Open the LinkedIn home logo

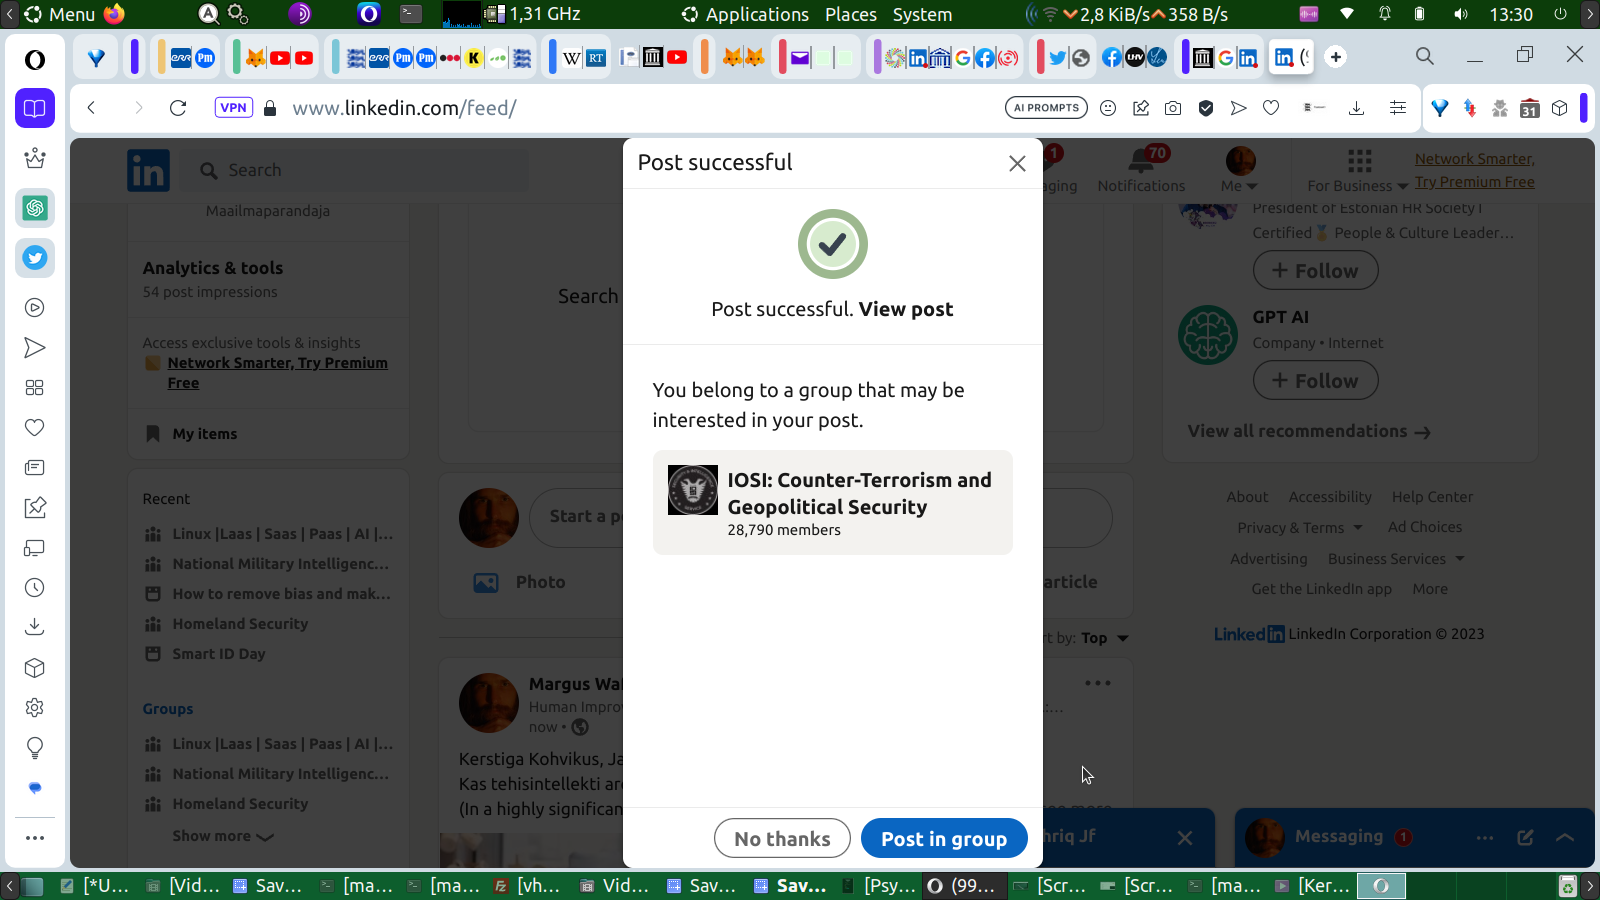point(148,171)
